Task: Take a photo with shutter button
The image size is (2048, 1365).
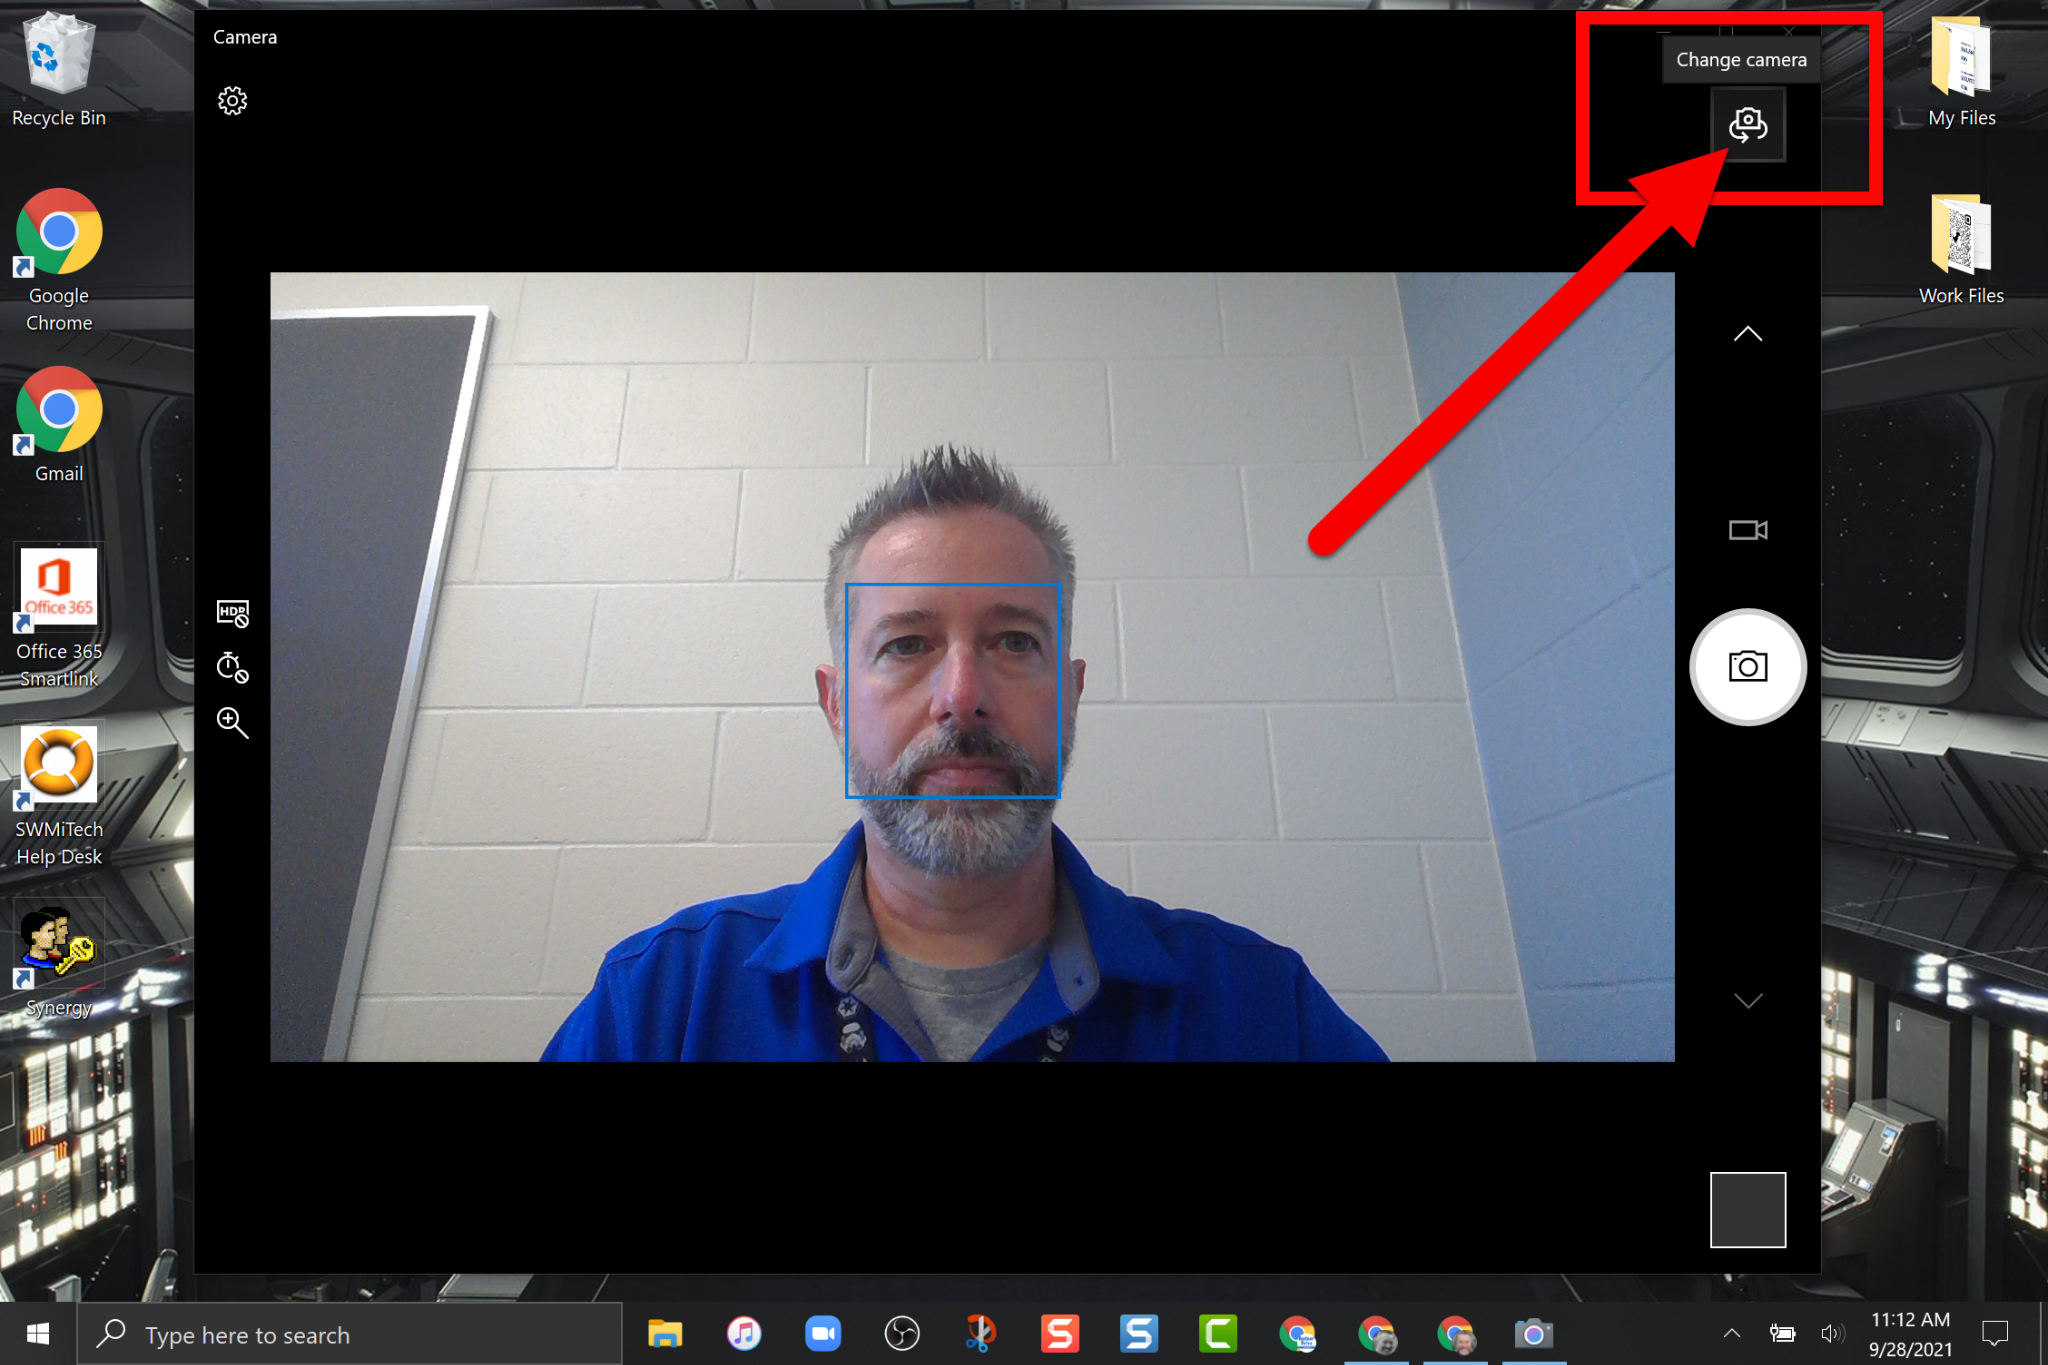Action: (x=1747, y=667)
